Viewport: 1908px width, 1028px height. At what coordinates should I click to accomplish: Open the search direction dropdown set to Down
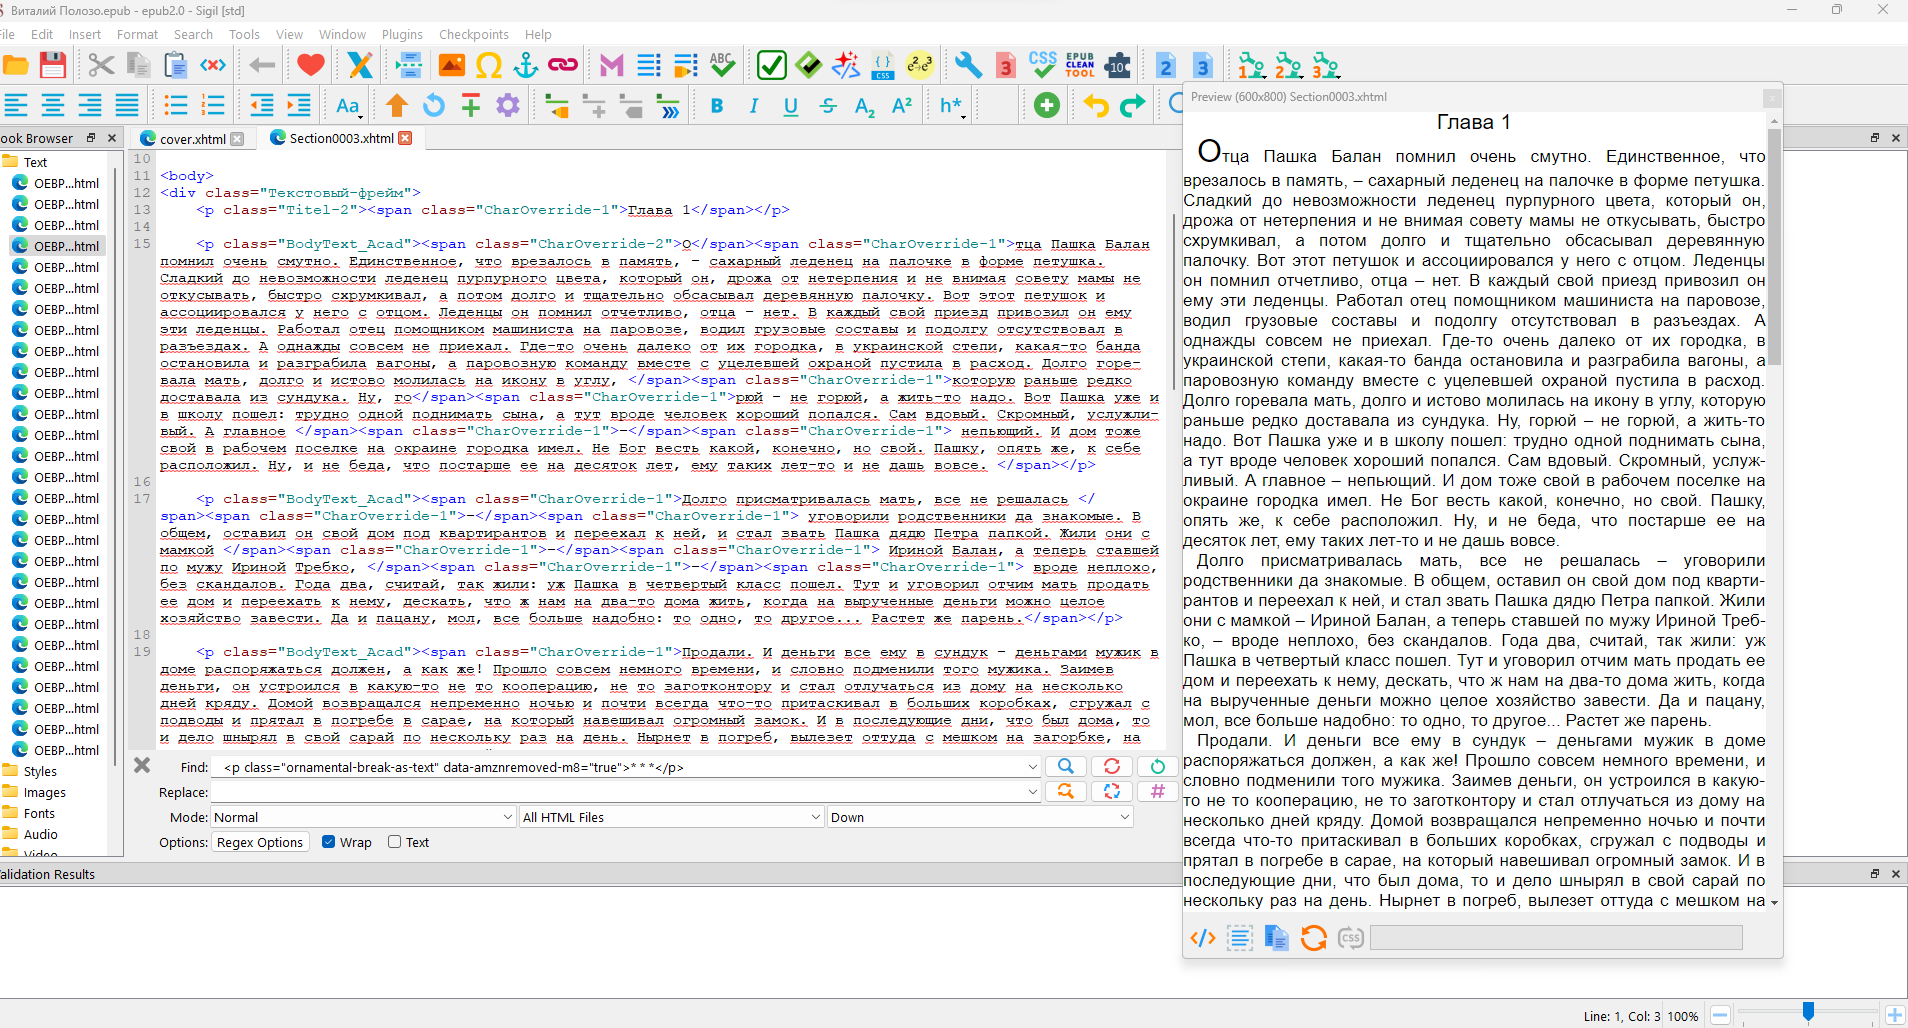pos(980,817)
